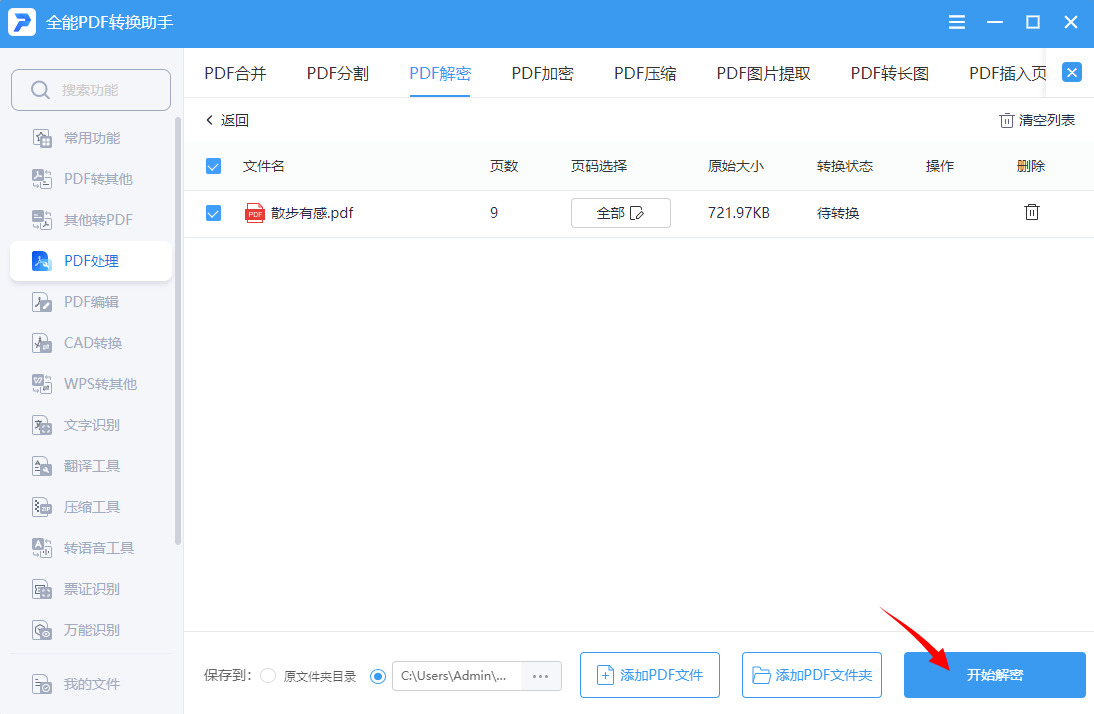Open 翻译工具 sidebar category
Screen dimensions: 1094x714
[x=91, y=466]
